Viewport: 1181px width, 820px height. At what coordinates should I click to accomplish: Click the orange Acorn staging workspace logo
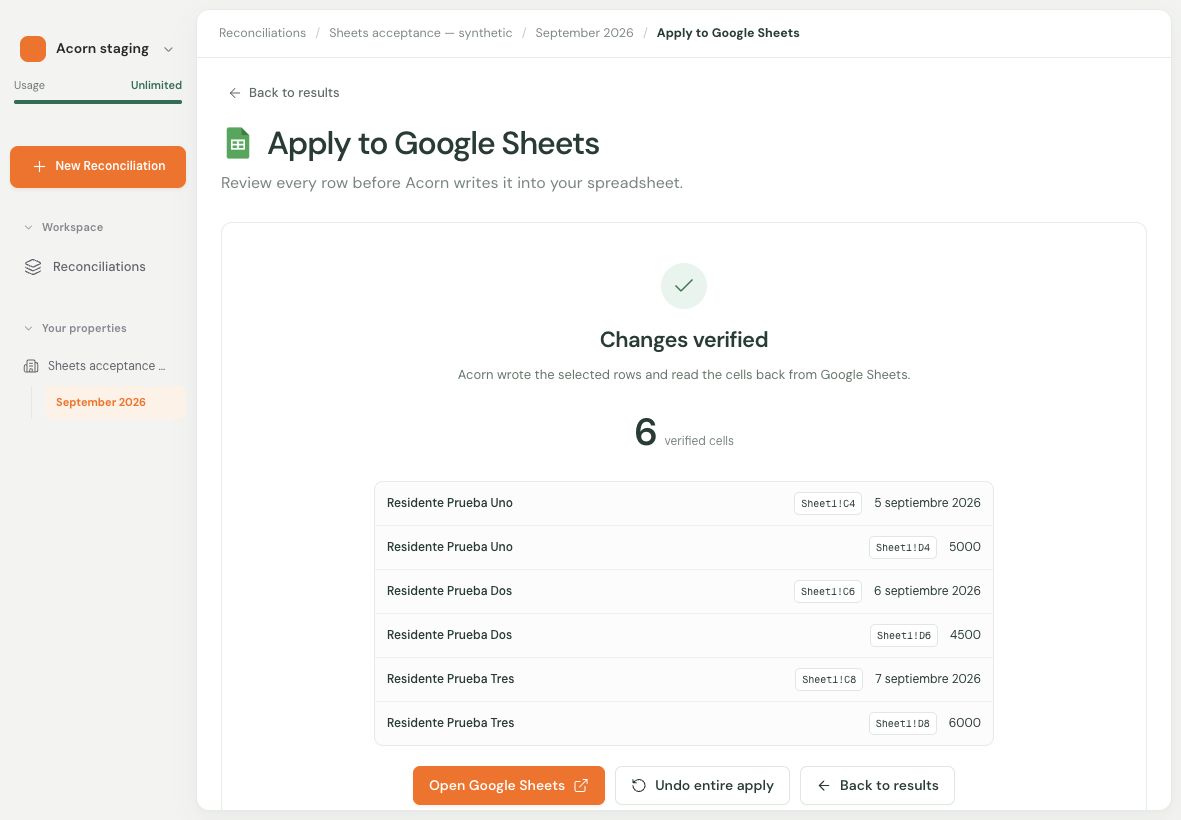click(33, 49)
